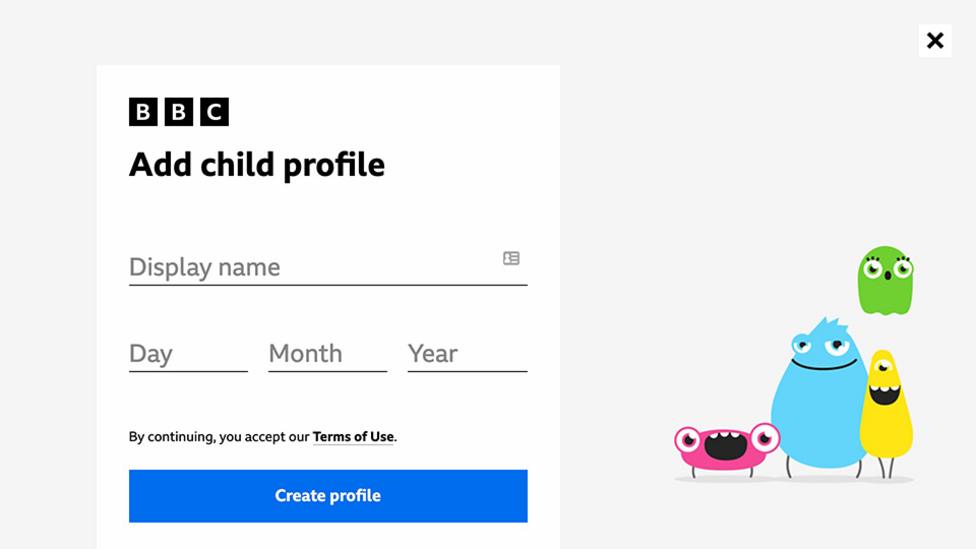Click the Add child profile heading

point(257,165)
